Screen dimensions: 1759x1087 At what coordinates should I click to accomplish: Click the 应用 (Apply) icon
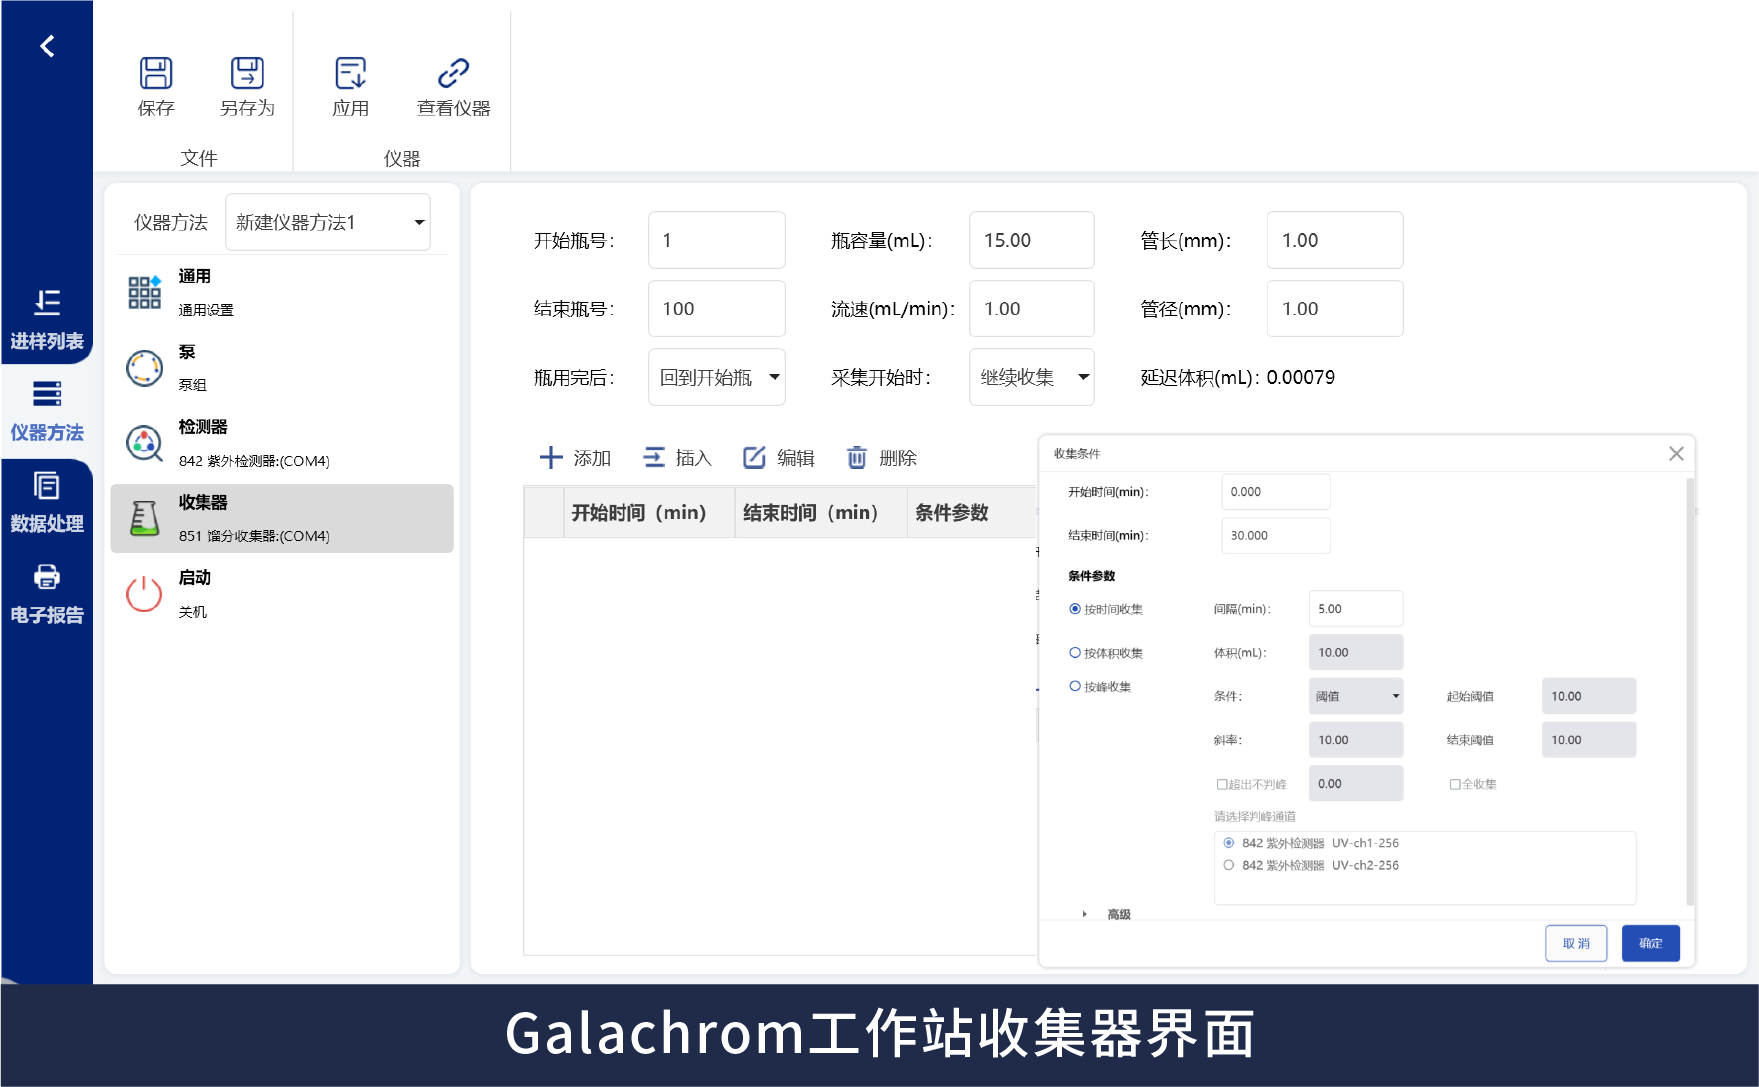point(350,74)
